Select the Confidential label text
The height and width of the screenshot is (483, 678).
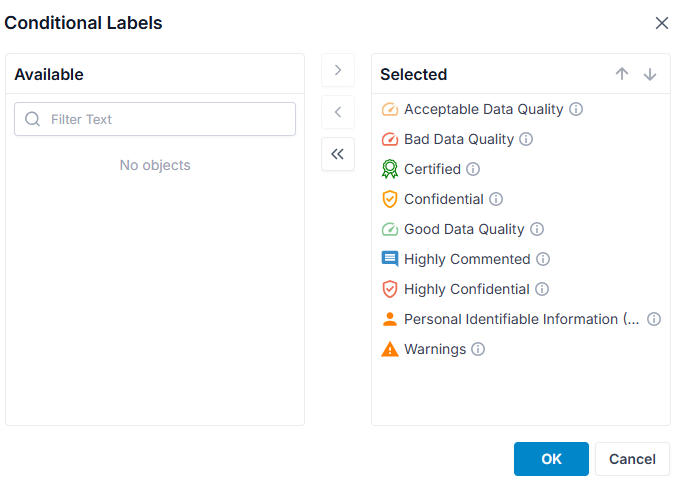[444, 199]
